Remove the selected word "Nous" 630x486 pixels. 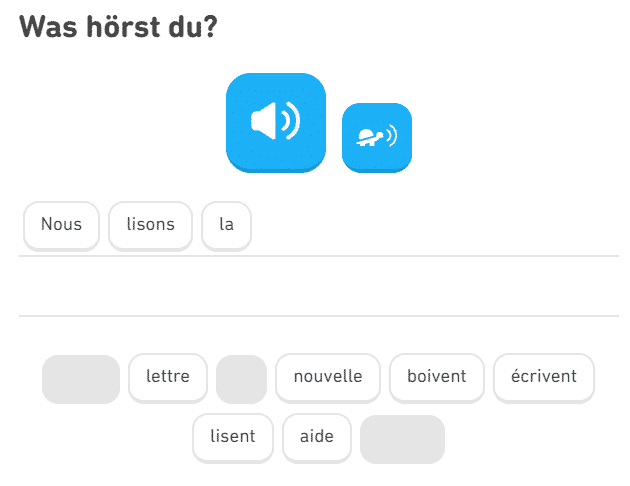(x=61, y=225)
